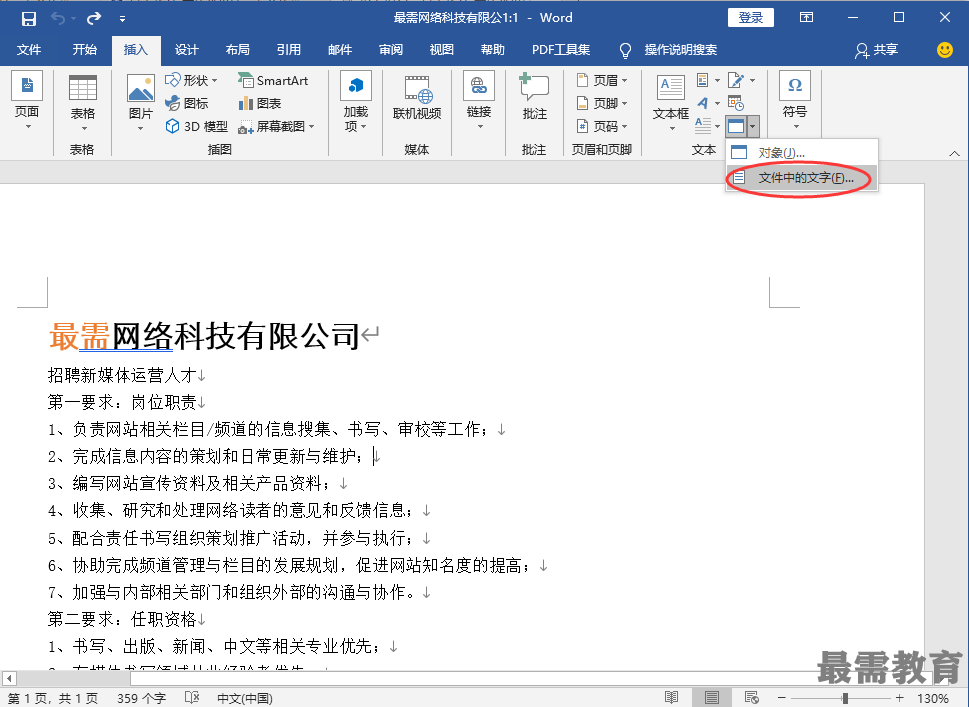
Task: Open the 帮助 tab
Action: click(x=493, y=50)
